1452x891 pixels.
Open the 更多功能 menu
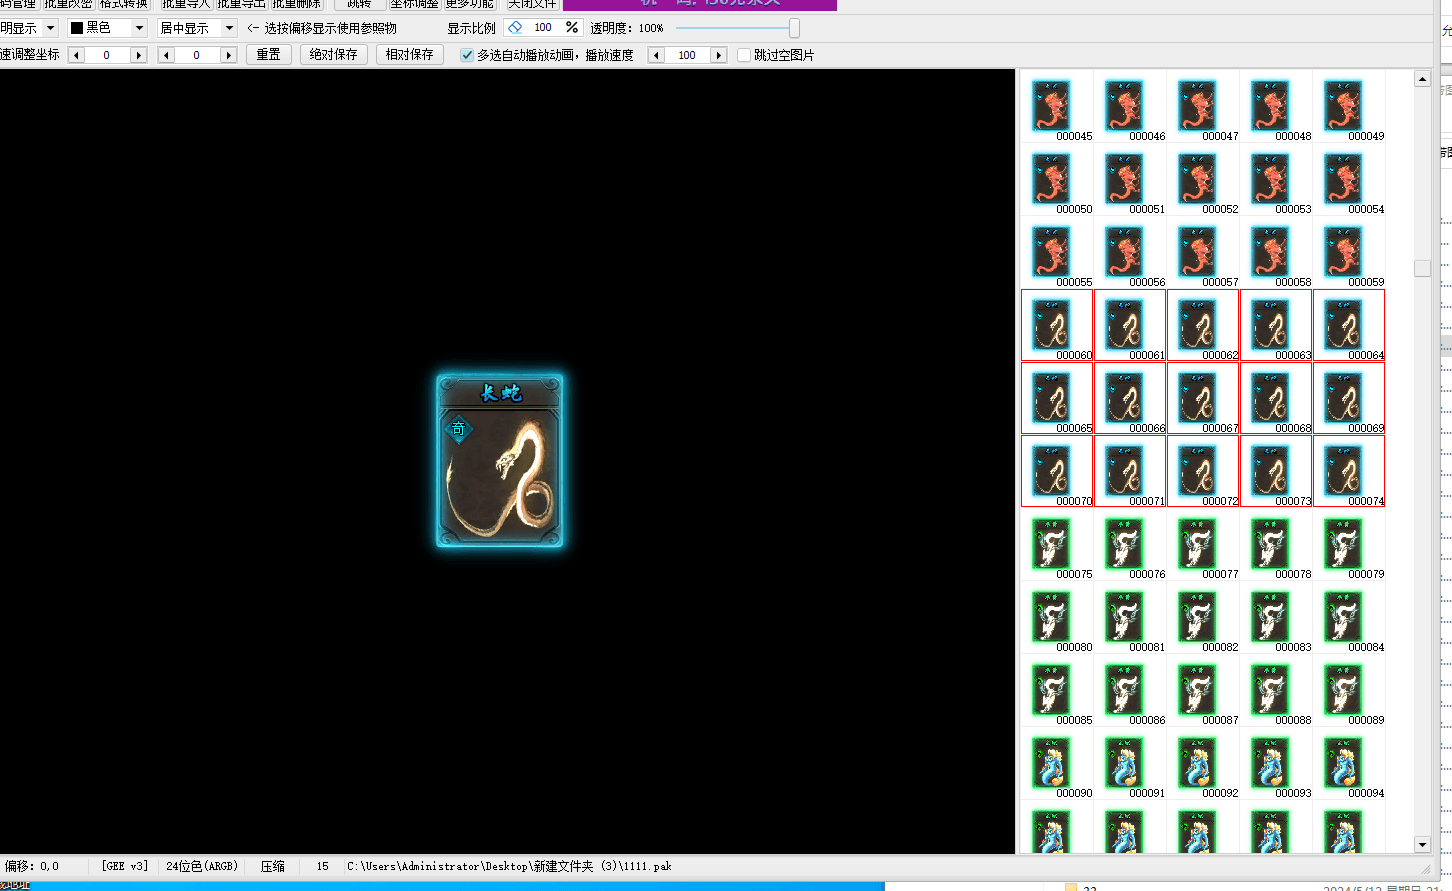pos(470,4)
